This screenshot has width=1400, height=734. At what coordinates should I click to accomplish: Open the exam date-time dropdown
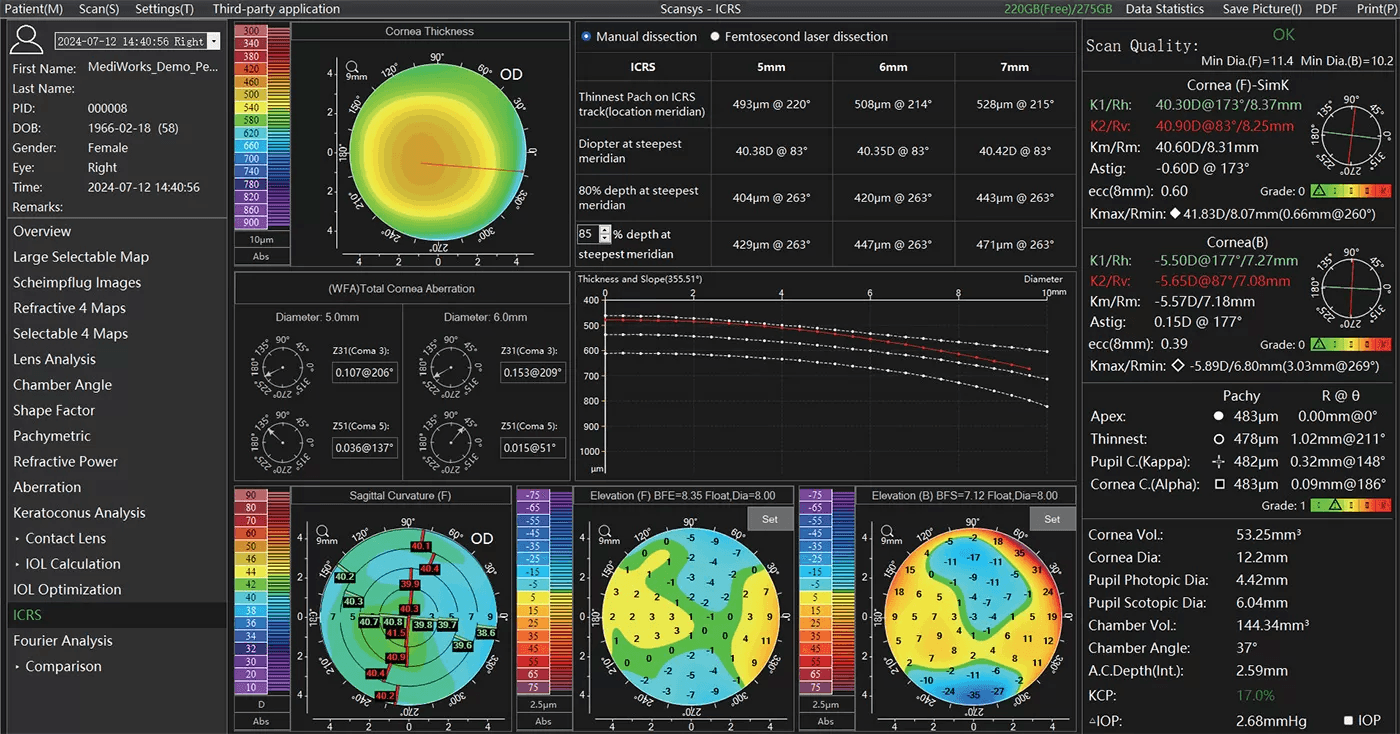tap(213, 42)
